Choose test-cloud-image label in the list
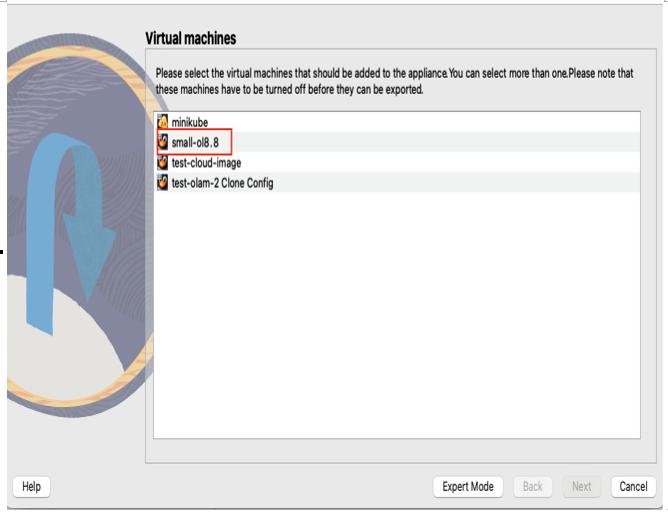The height and width of the screenshot is (517, 668). point(206,163)
